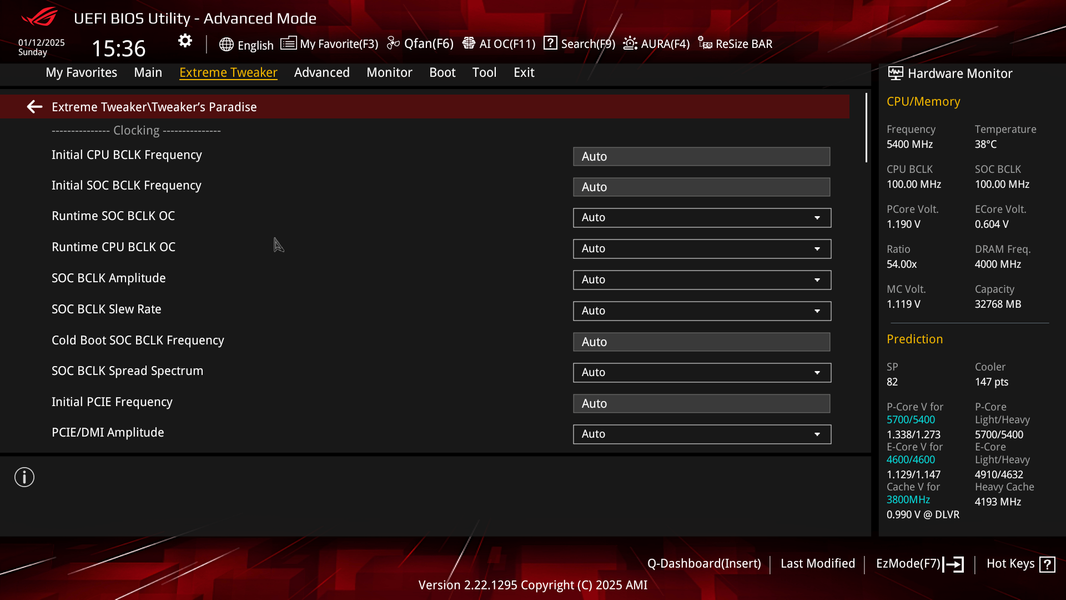Select Runtime SOC BCLK OC label
This screenshot has height=600, width=1066.
point(113,216)
